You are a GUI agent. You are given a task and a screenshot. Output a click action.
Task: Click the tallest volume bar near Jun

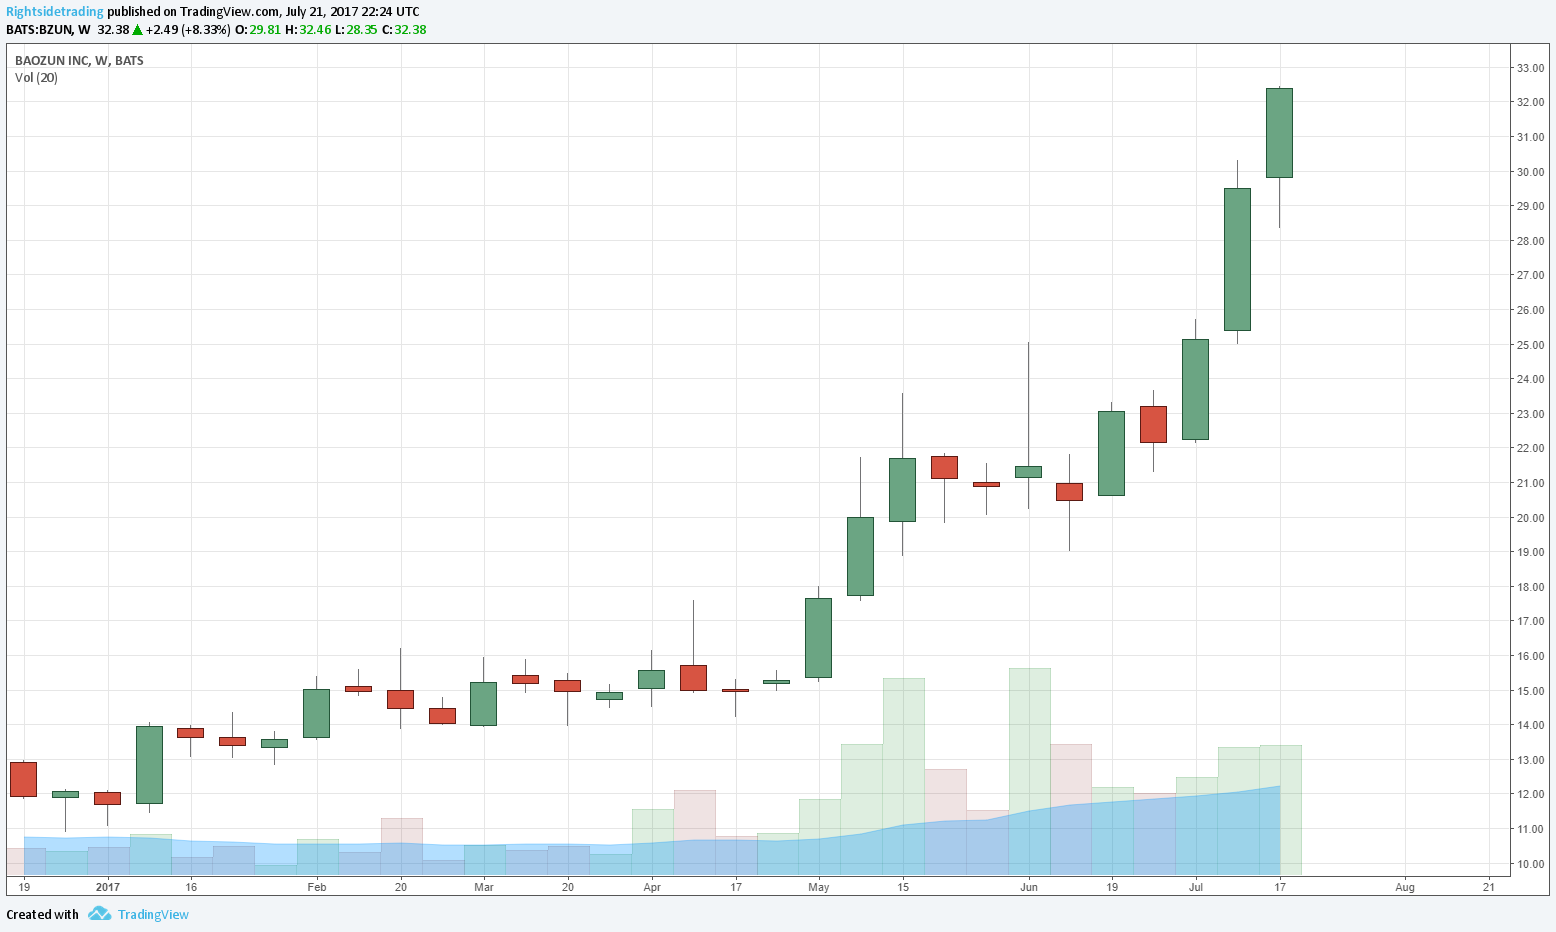point(1029,771)
